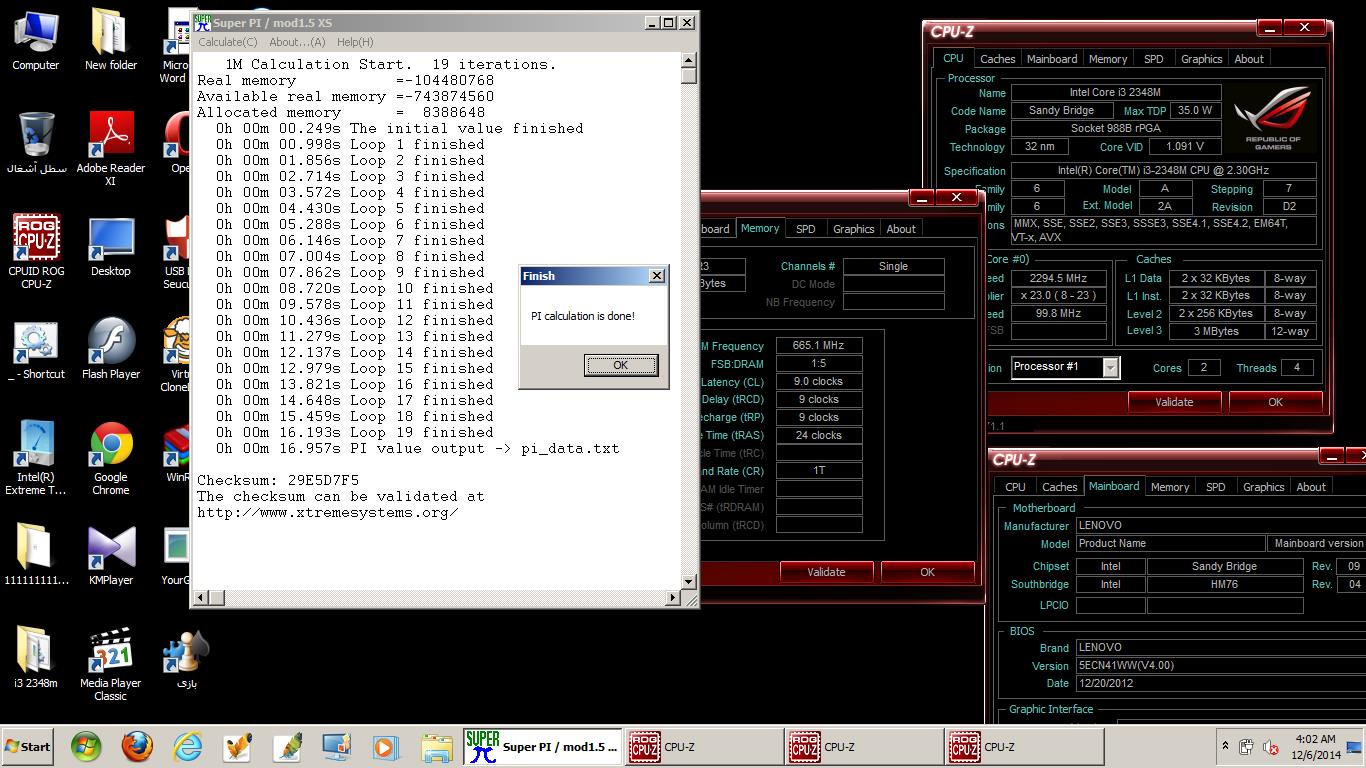
Task: Launch Internet Explorer from the taskbar
Action: point(187,747)
